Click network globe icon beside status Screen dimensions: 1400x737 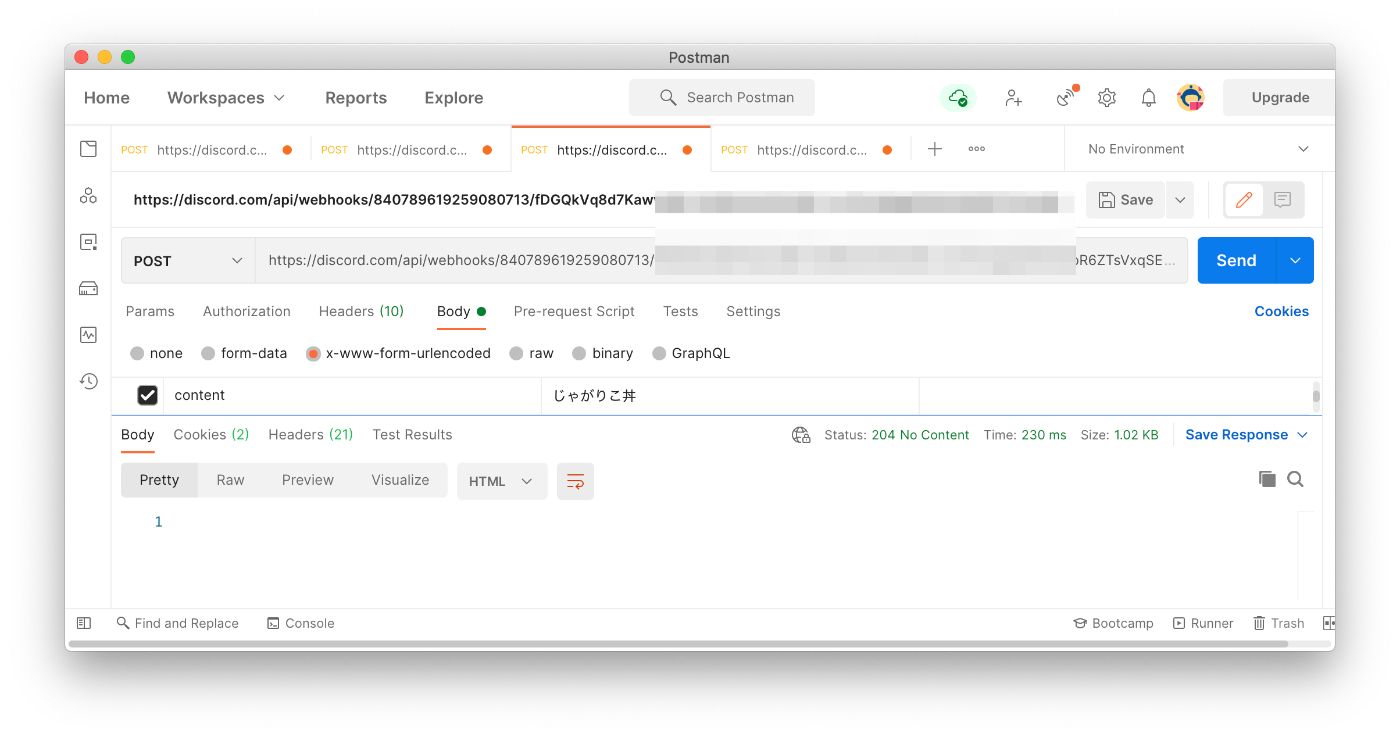pos(801,435)
